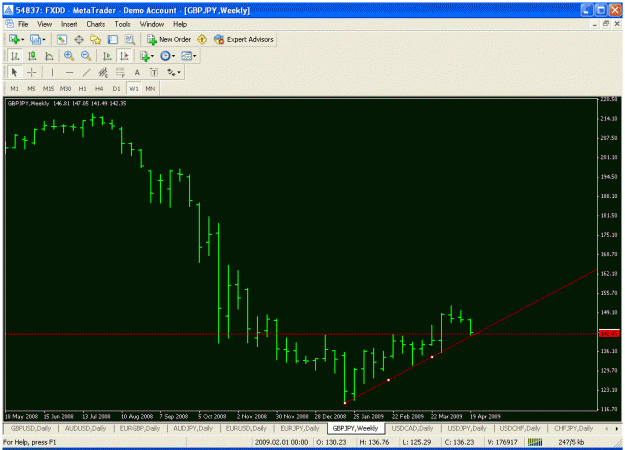Zoom out on the chart
625x450 pixels.
coord(86,56)
